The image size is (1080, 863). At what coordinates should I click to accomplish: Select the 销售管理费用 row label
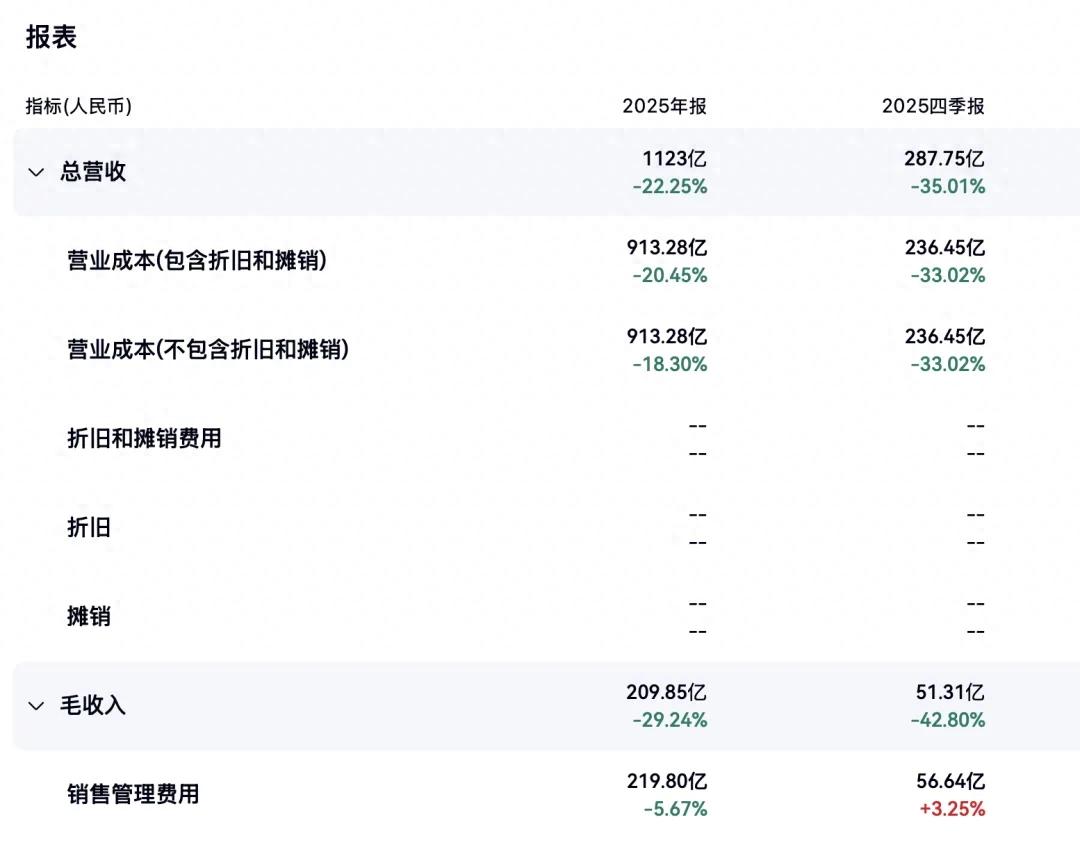pyautogui.click(x=133, y=795)
